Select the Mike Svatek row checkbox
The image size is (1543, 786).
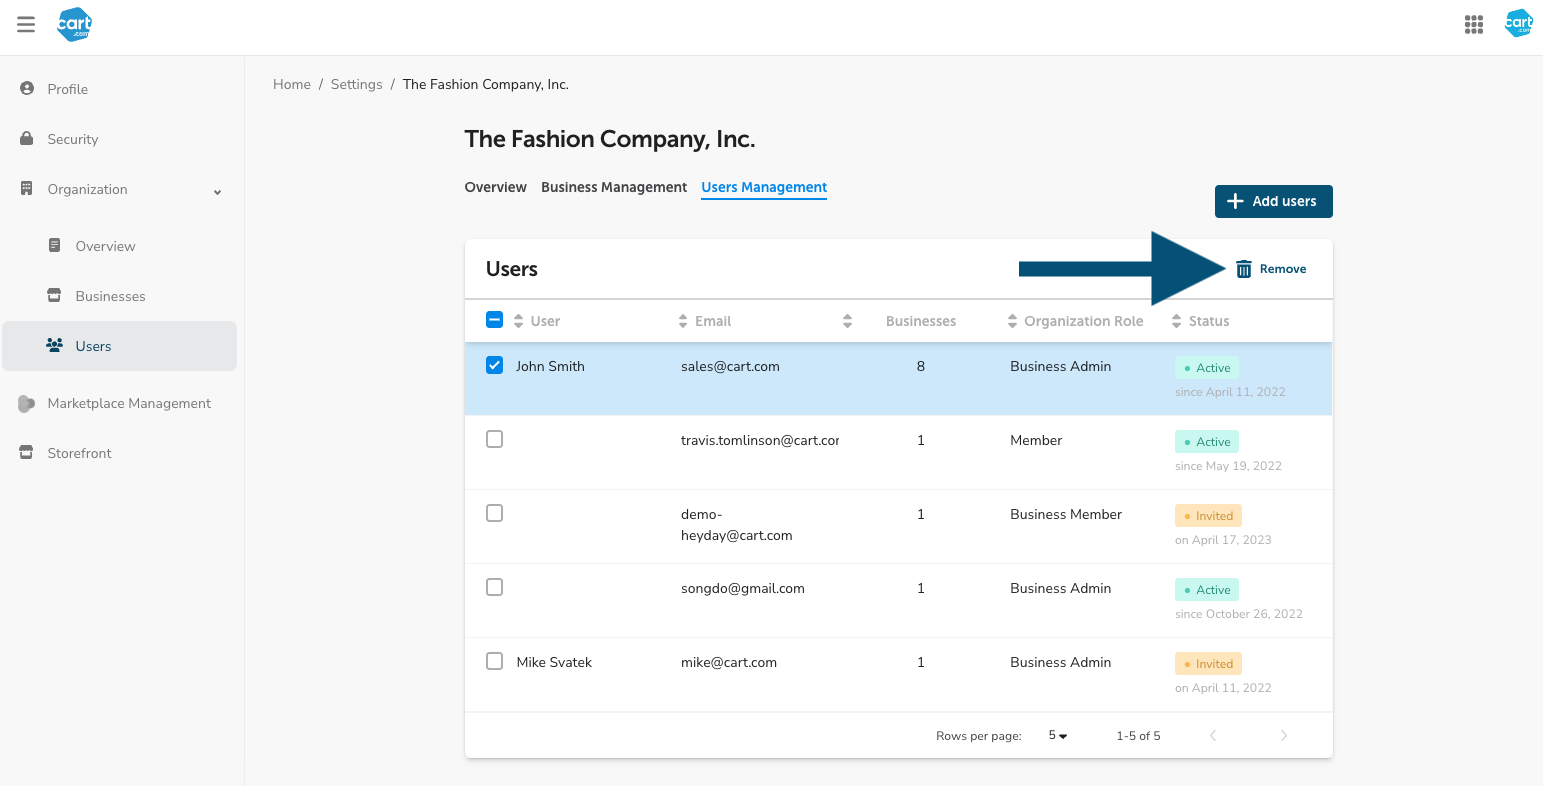[x=494, y=662]
